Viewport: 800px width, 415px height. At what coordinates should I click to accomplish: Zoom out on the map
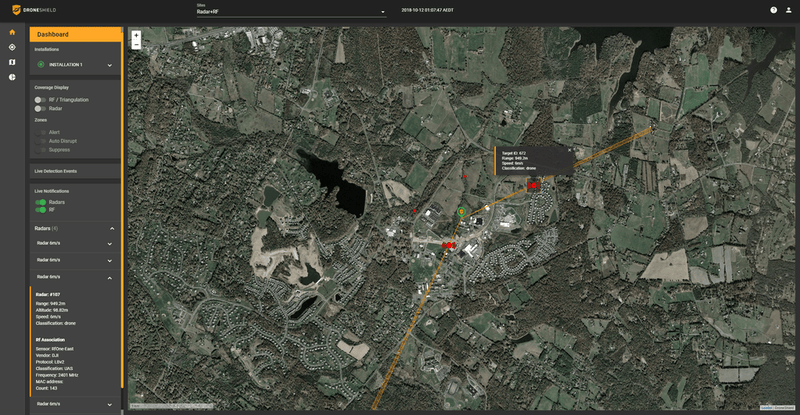pyautogui.click(x=136, y=45)
